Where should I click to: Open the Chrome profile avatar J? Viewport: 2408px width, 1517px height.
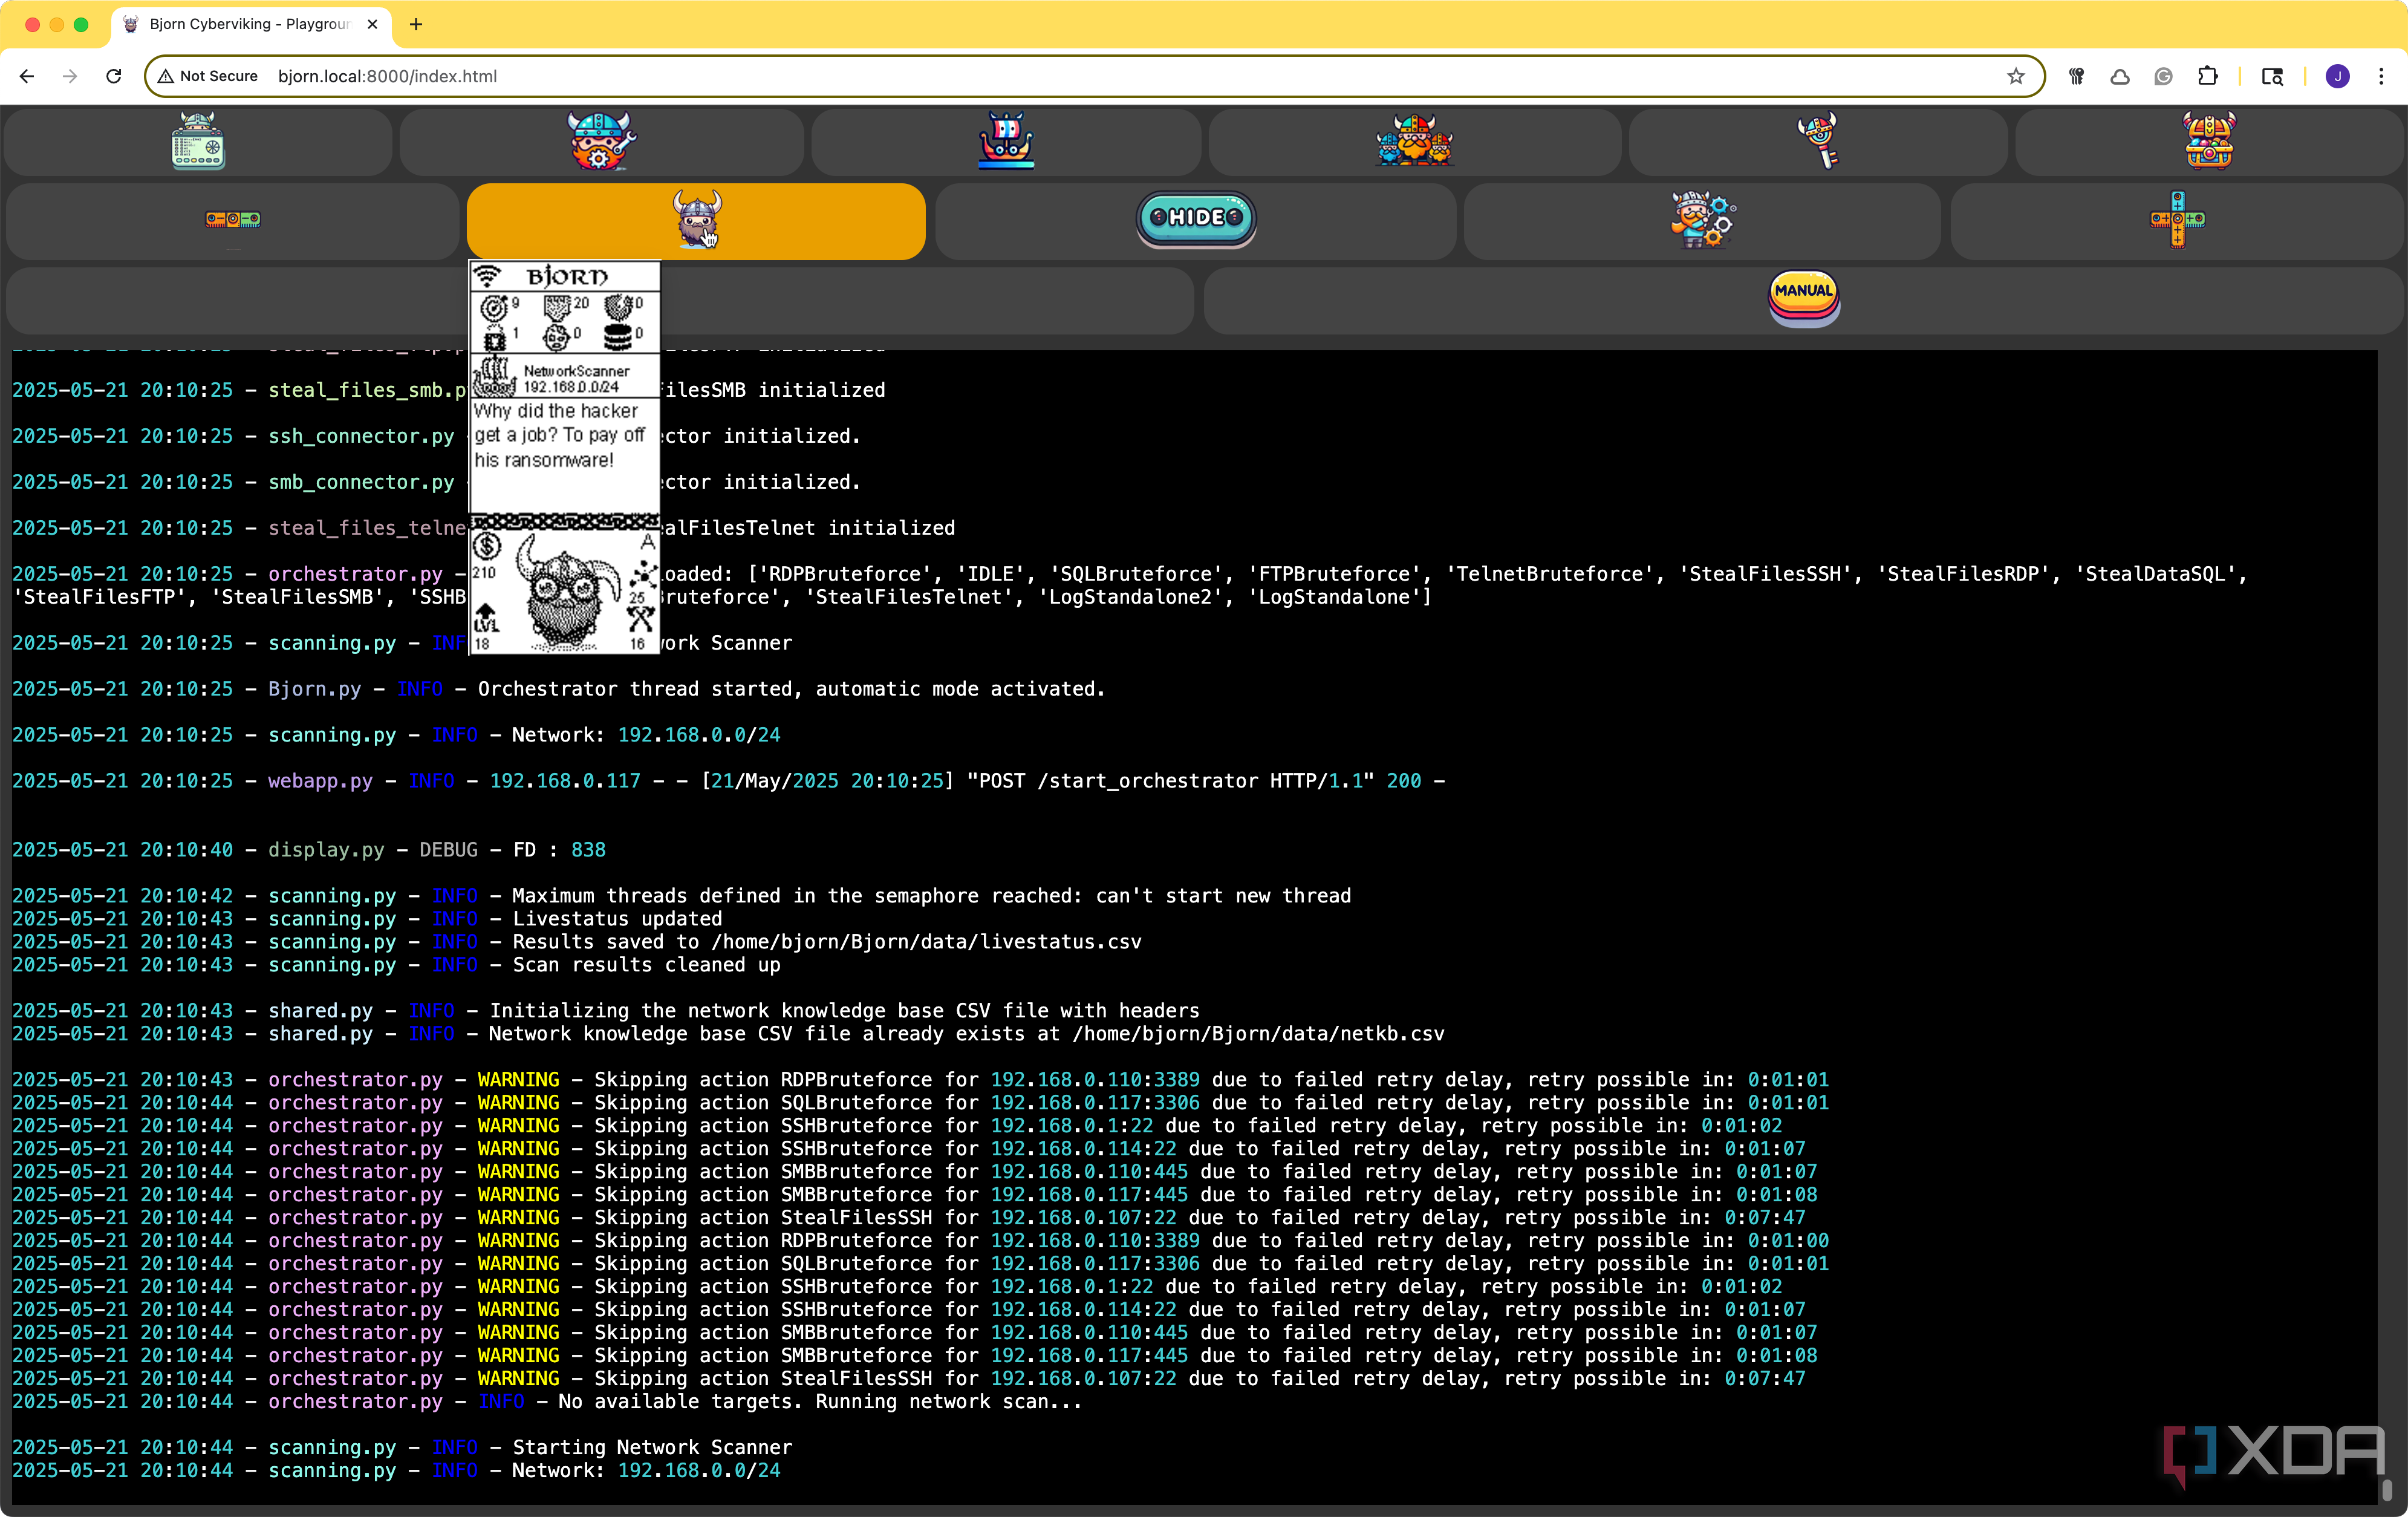[x=2338, y=76]
